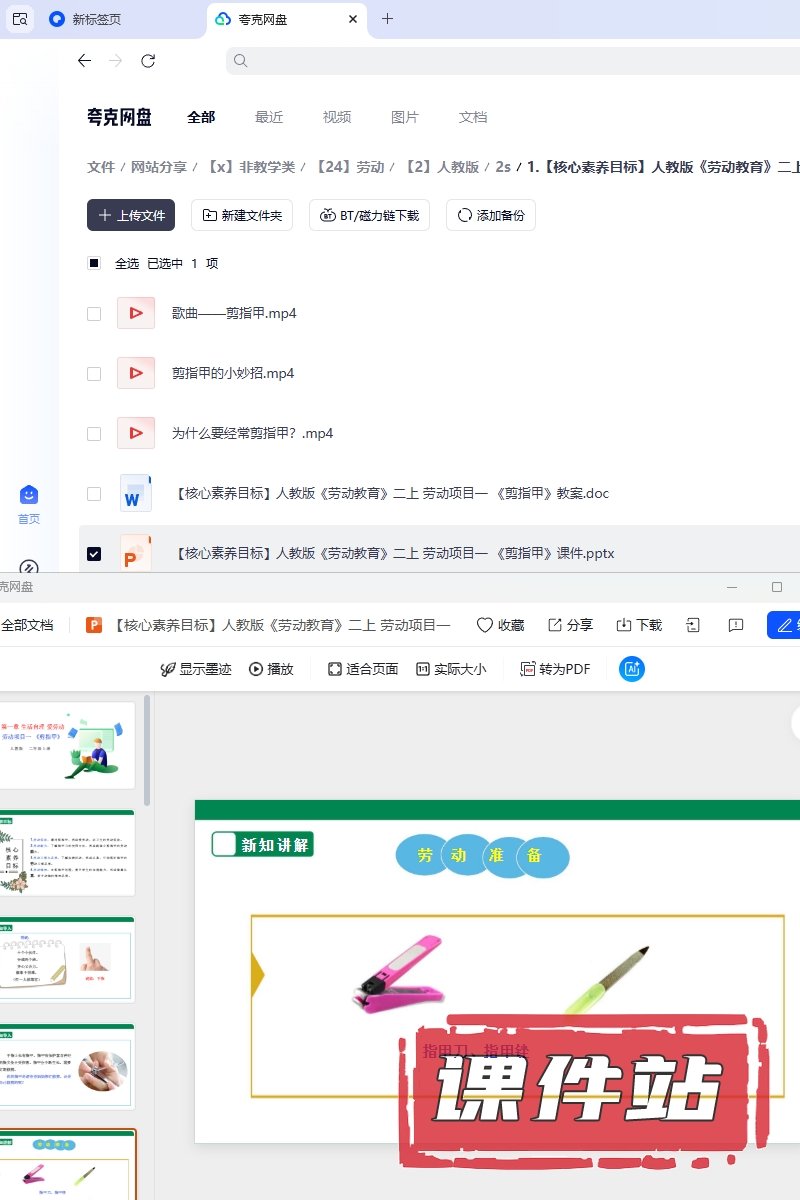Click the slide panel vertical scrollbar

click(148, 750)
